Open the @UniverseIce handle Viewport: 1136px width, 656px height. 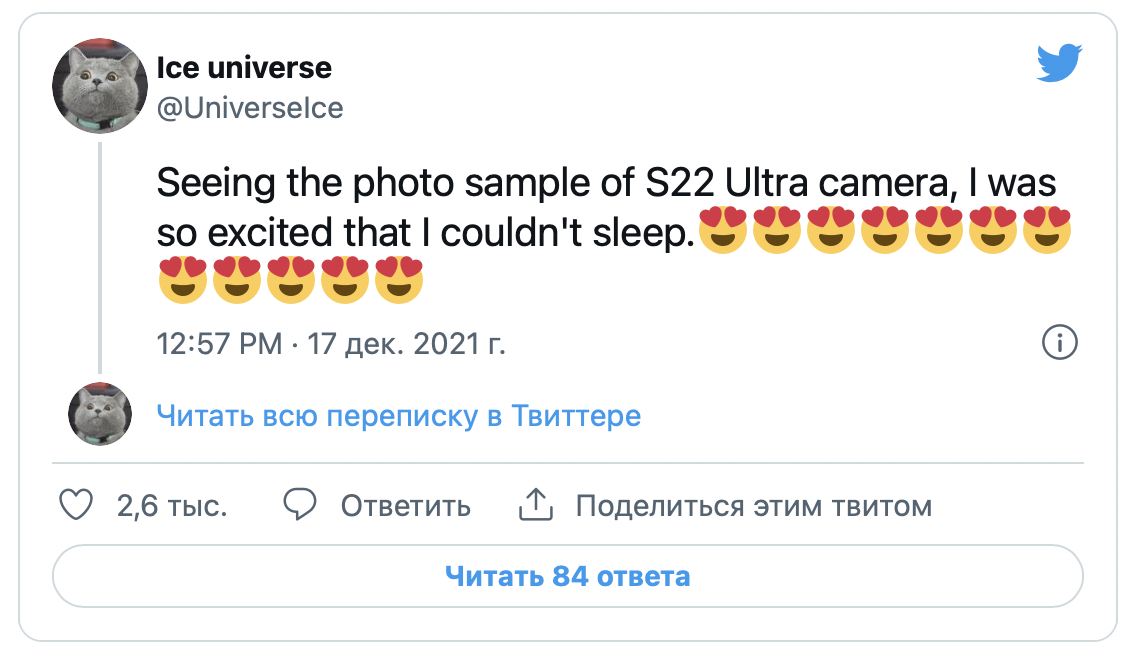(x=250, y=108)
